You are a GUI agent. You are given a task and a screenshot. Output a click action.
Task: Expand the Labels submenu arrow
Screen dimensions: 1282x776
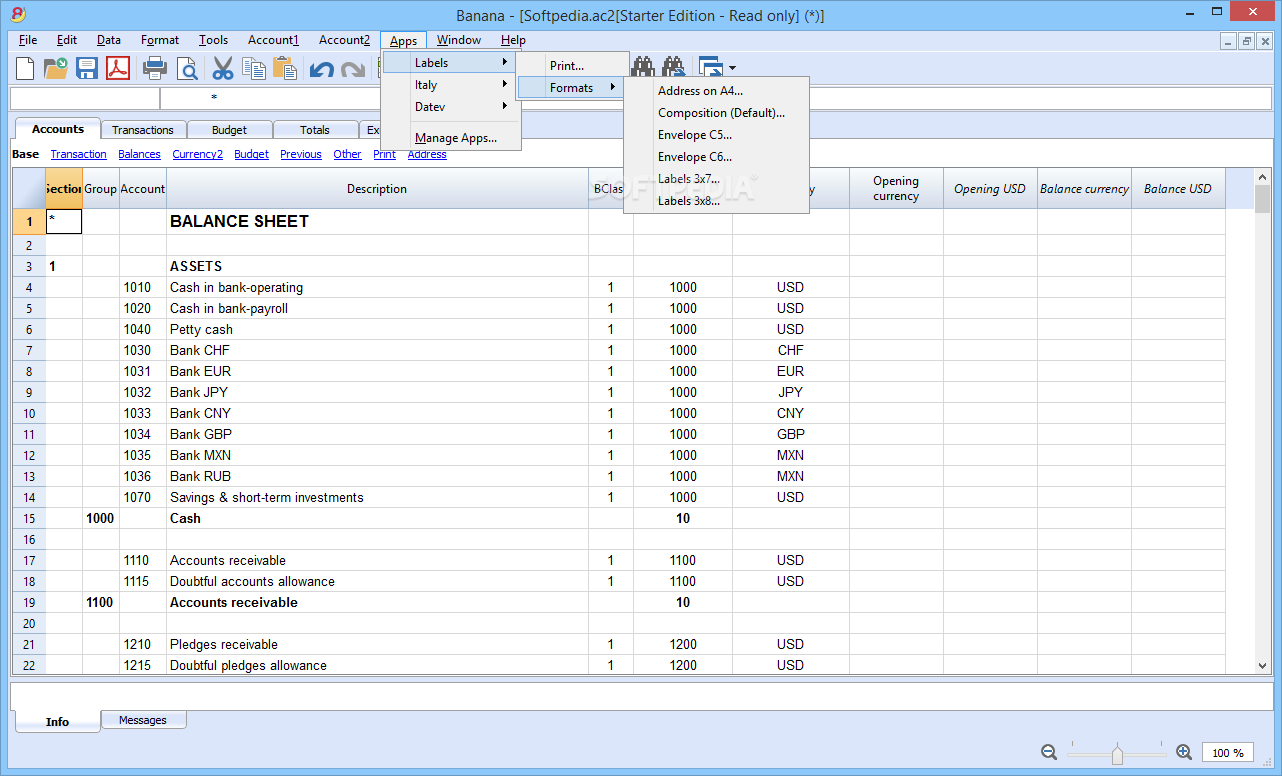505,62
